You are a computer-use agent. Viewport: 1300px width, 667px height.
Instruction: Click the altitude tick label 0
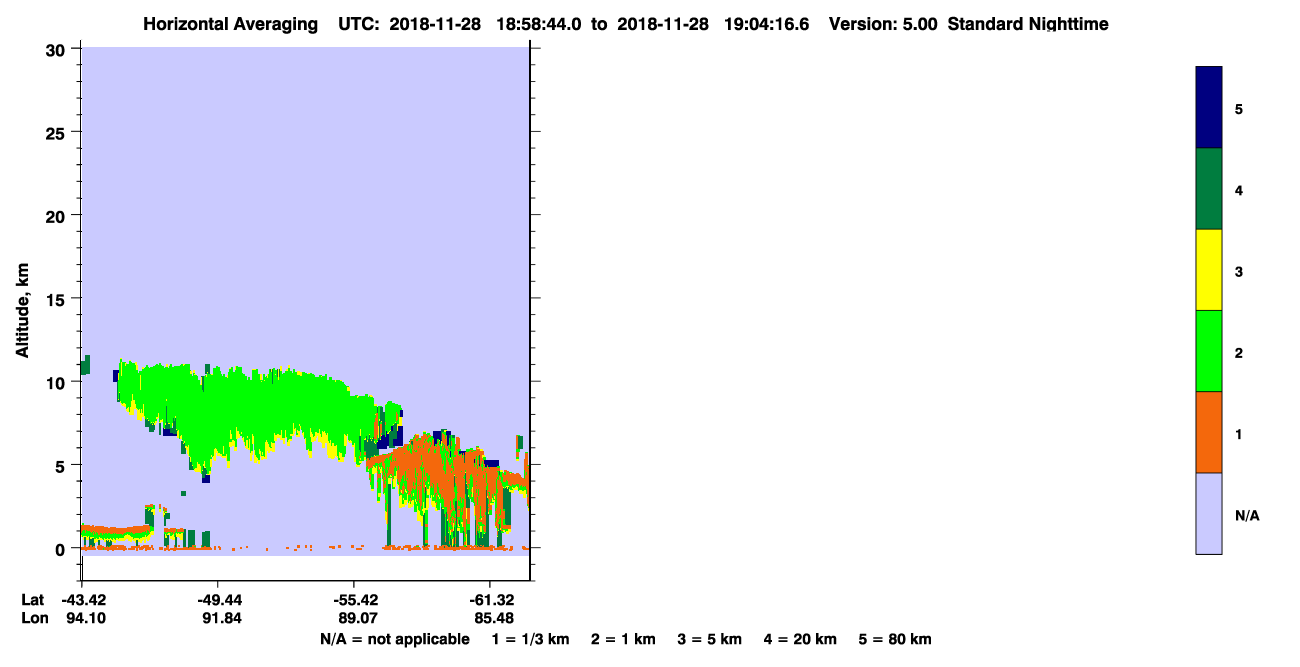click(x=62, y=549)
